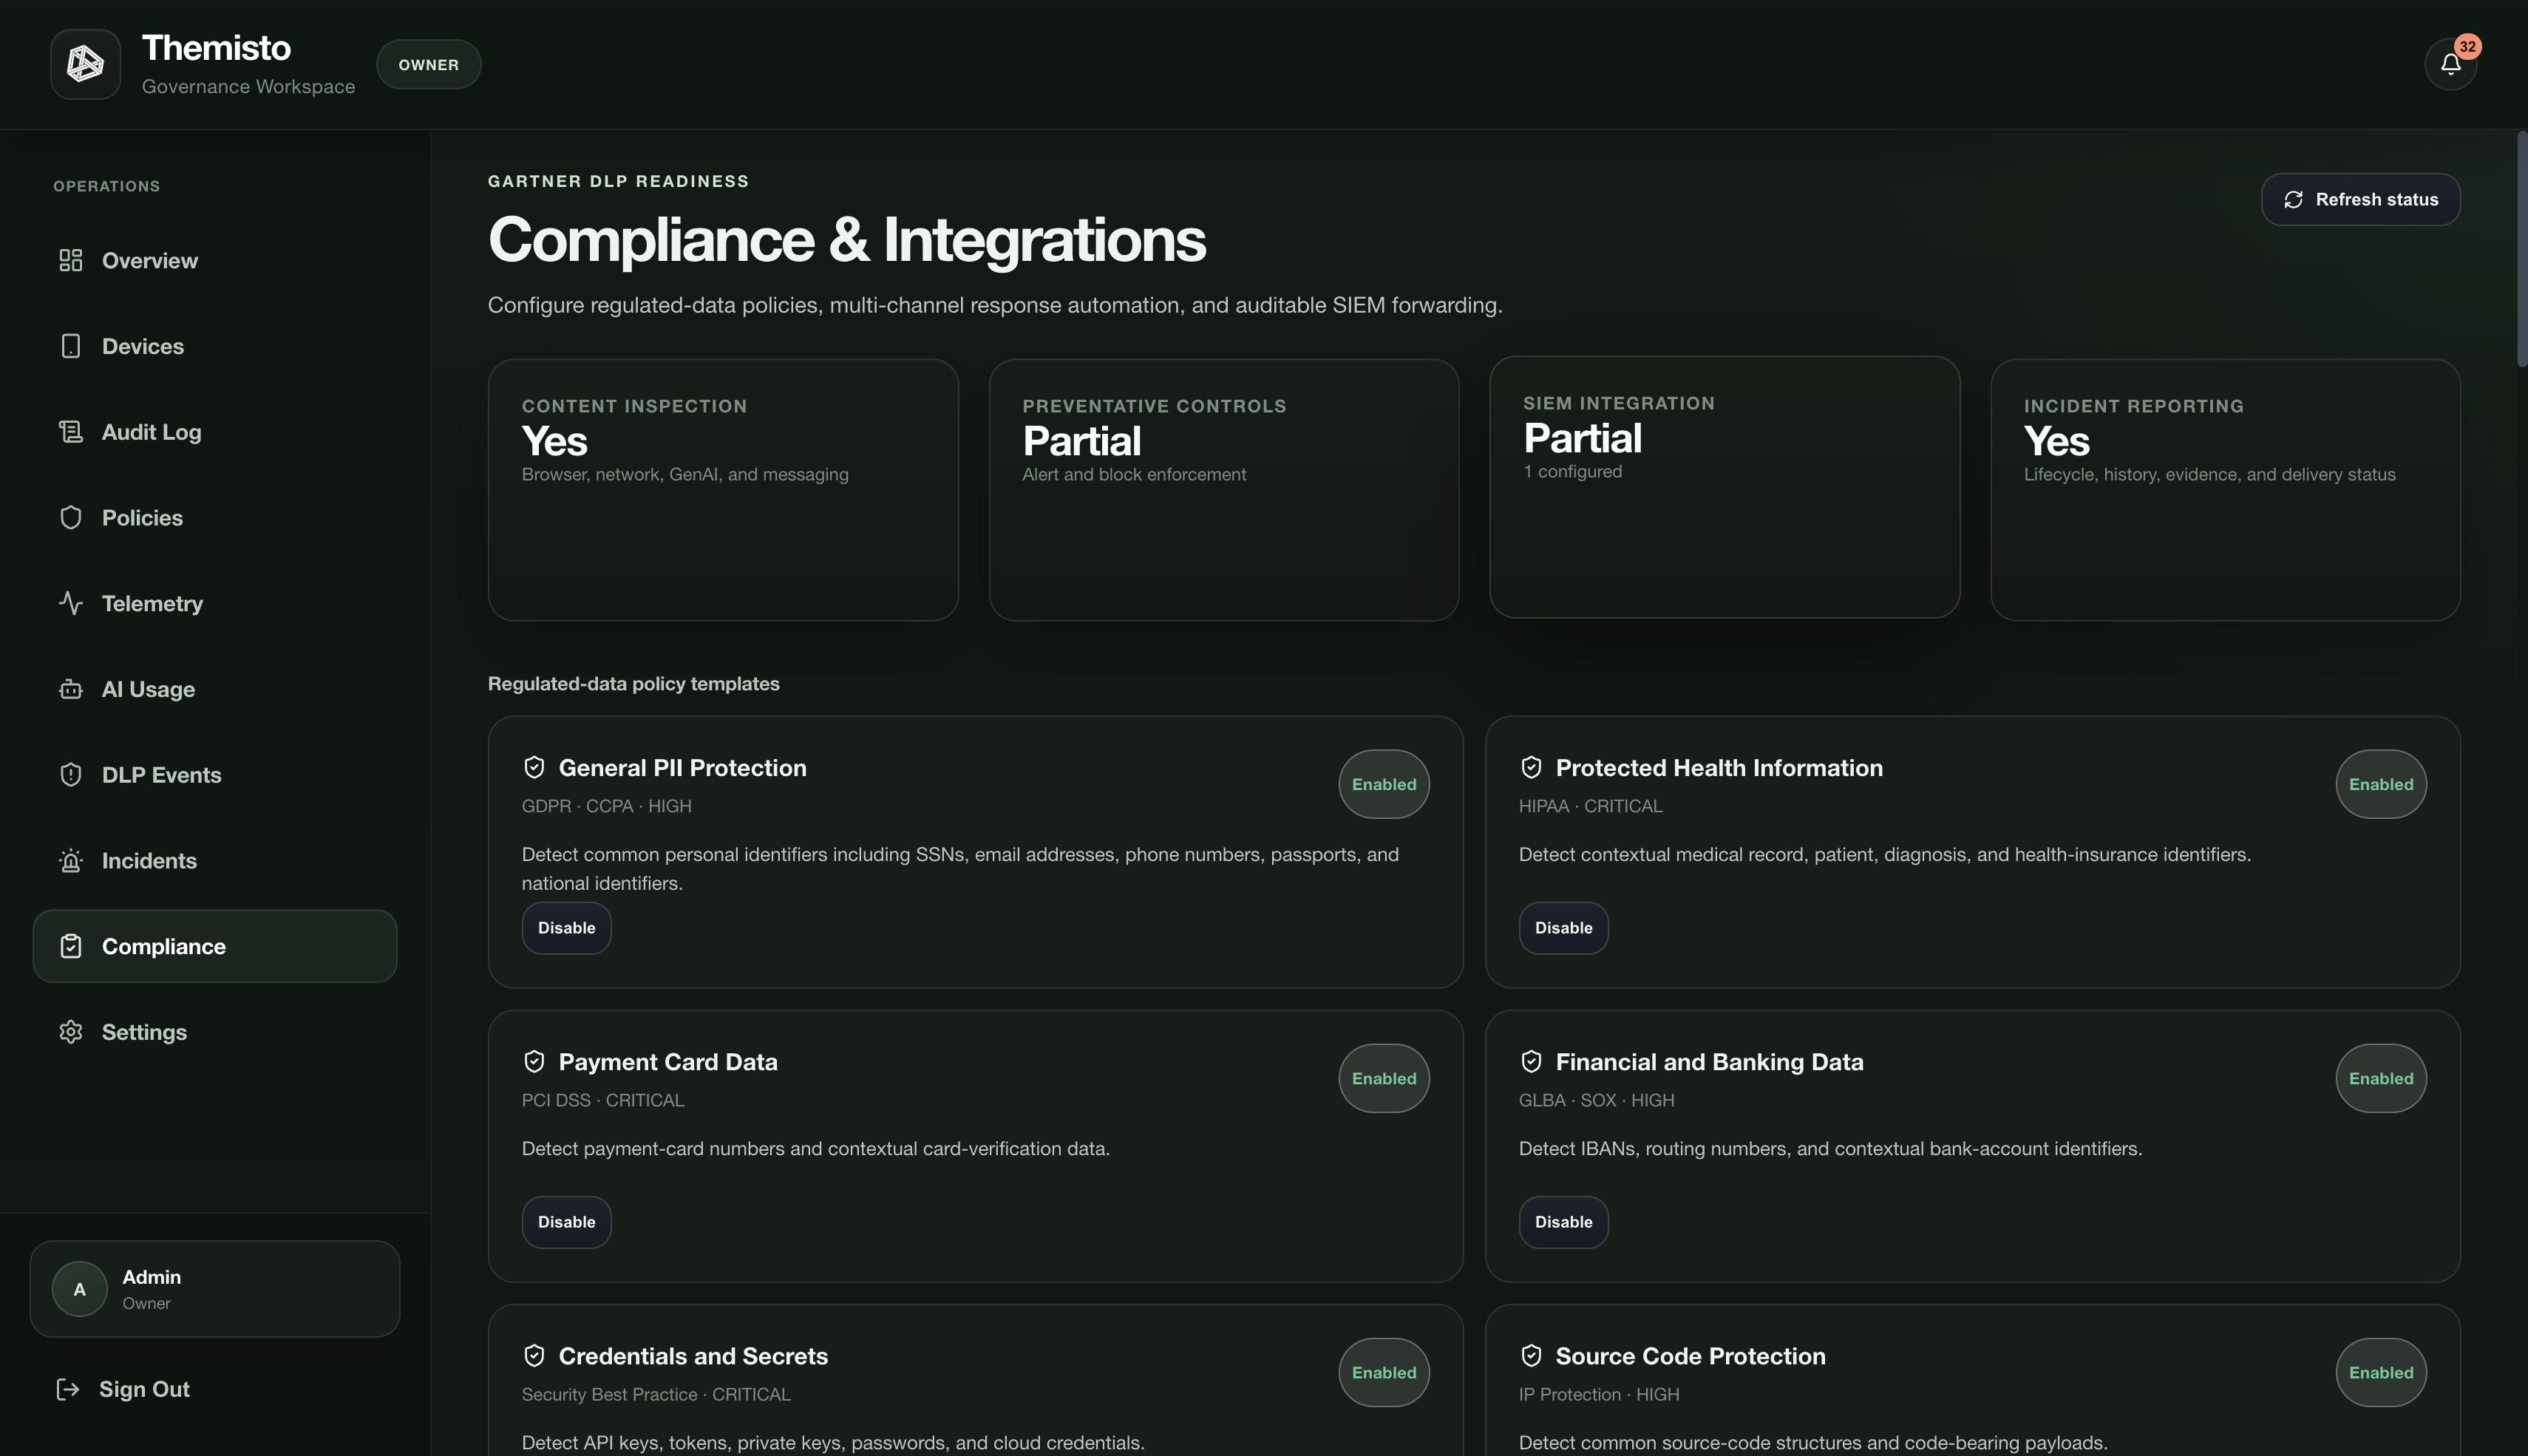Click the Themisto logo icon
The width and height of the screenshot is (2528, 1456).
(85, 64)
